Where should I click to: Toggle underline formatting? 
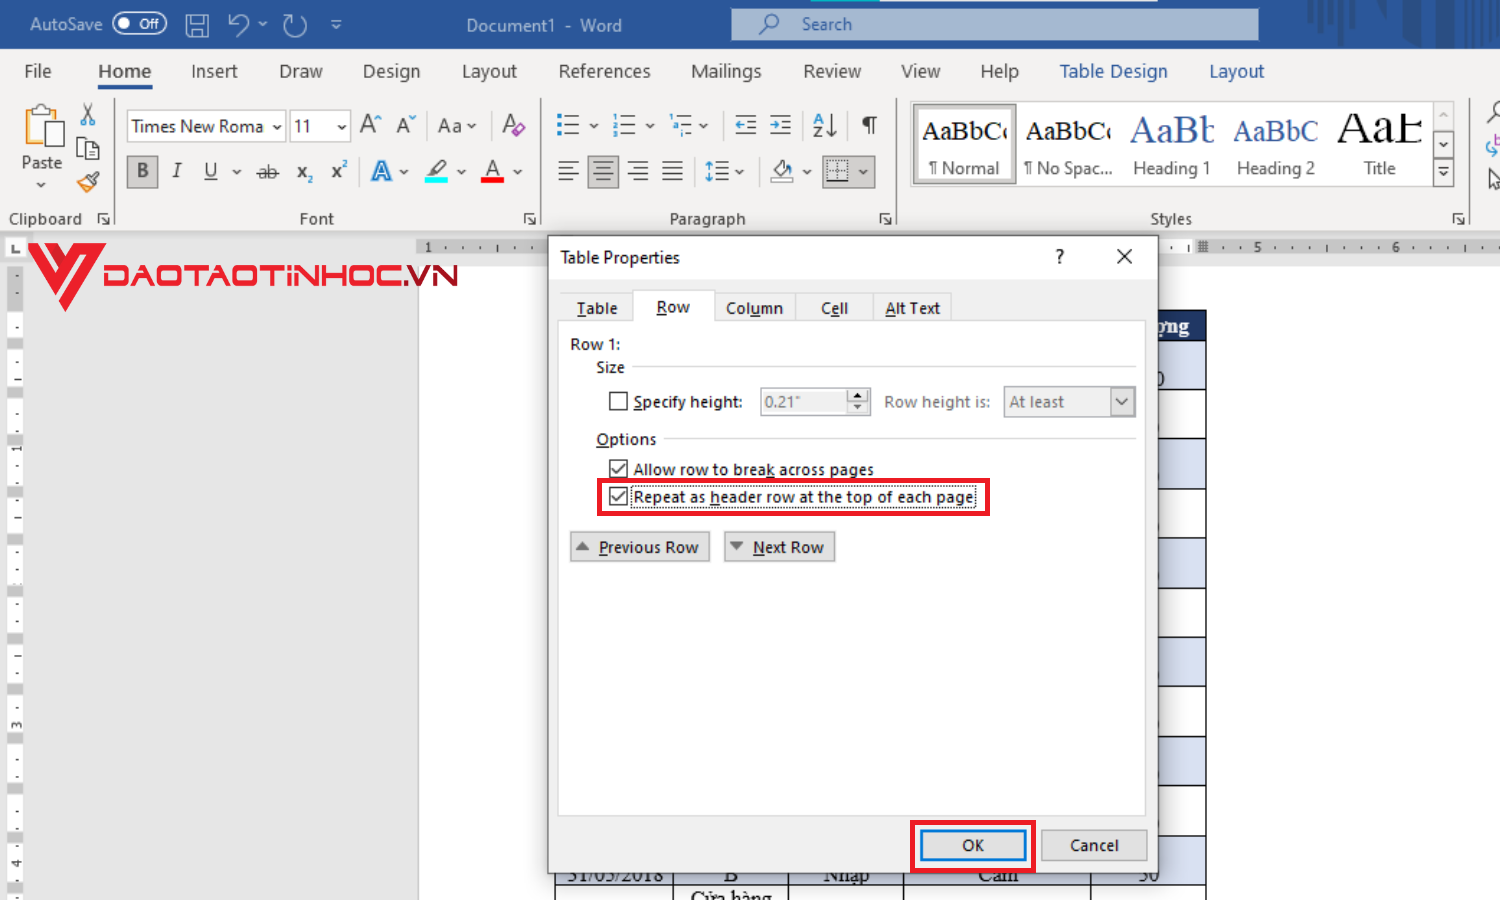pyautogui.click(x=211, y=171)
